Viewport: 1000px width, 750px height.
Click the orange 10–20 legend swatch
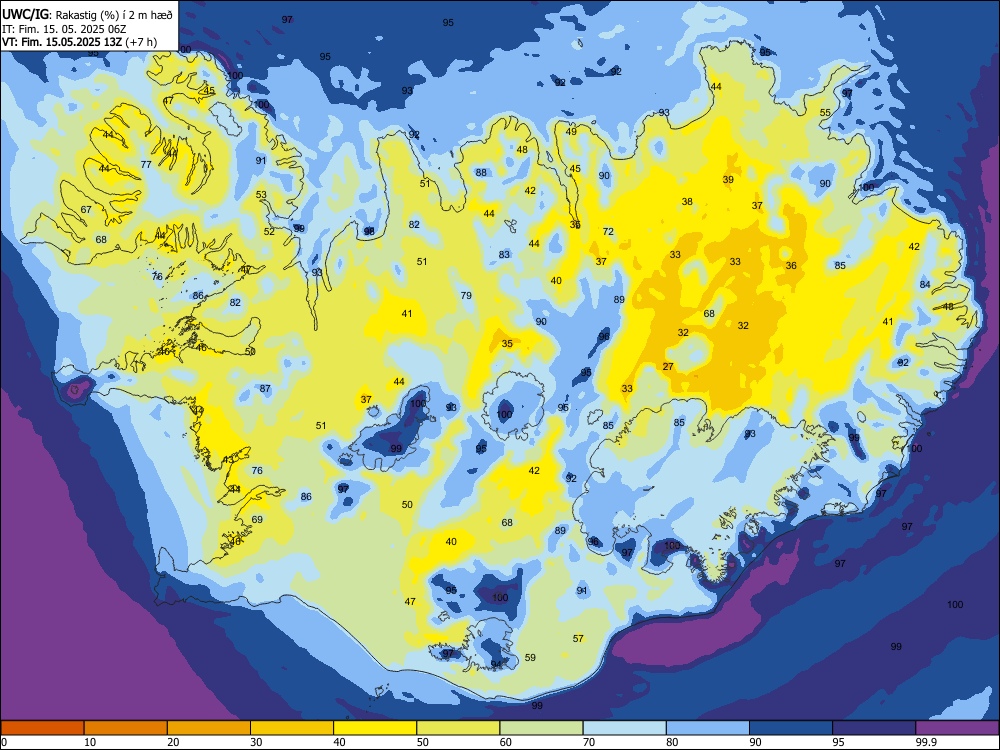coord(126,728)
